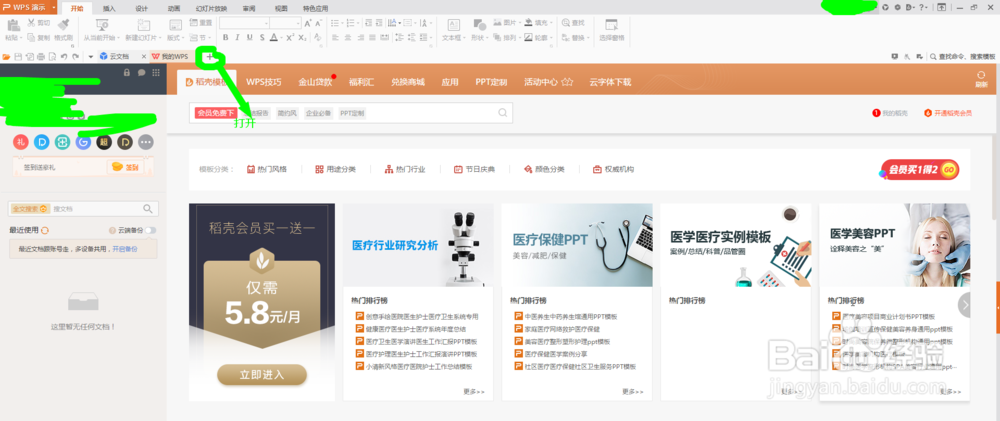Select the WPS技巧 navigation tab

pyautogui.click(x=263, y=82)
